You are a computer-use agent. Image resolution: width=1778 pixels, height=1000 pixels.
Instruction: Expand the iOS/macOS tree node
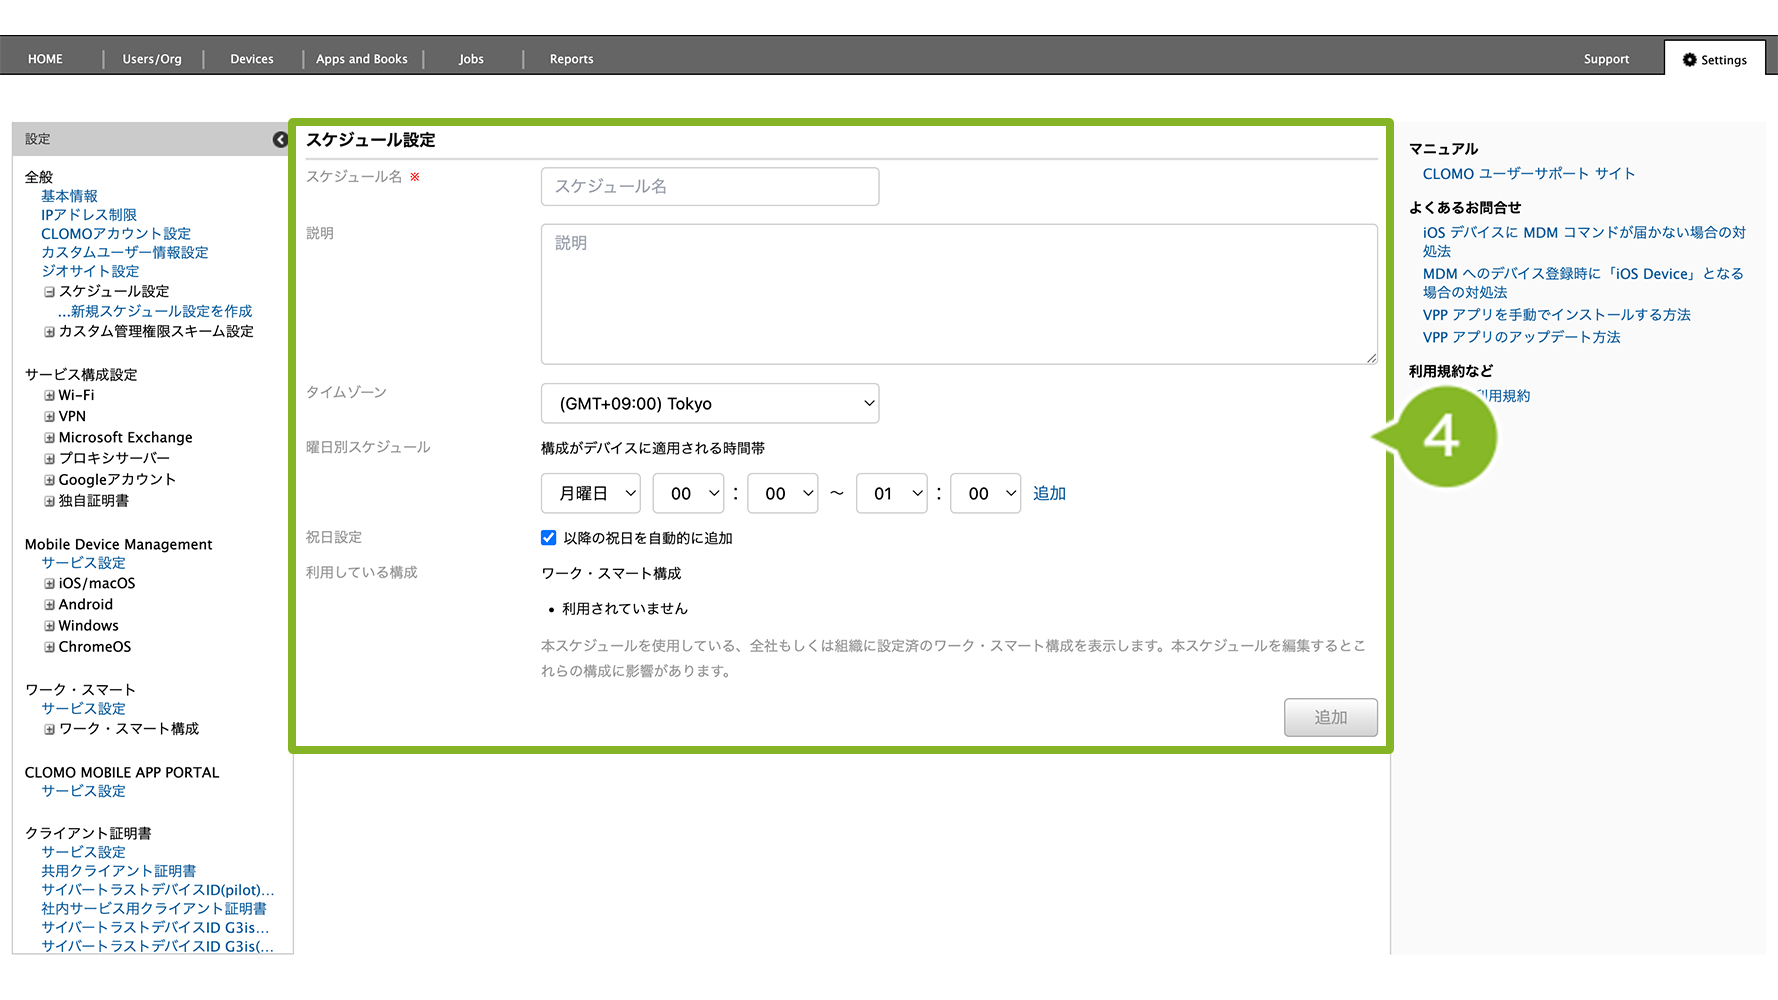pos(49,584)
